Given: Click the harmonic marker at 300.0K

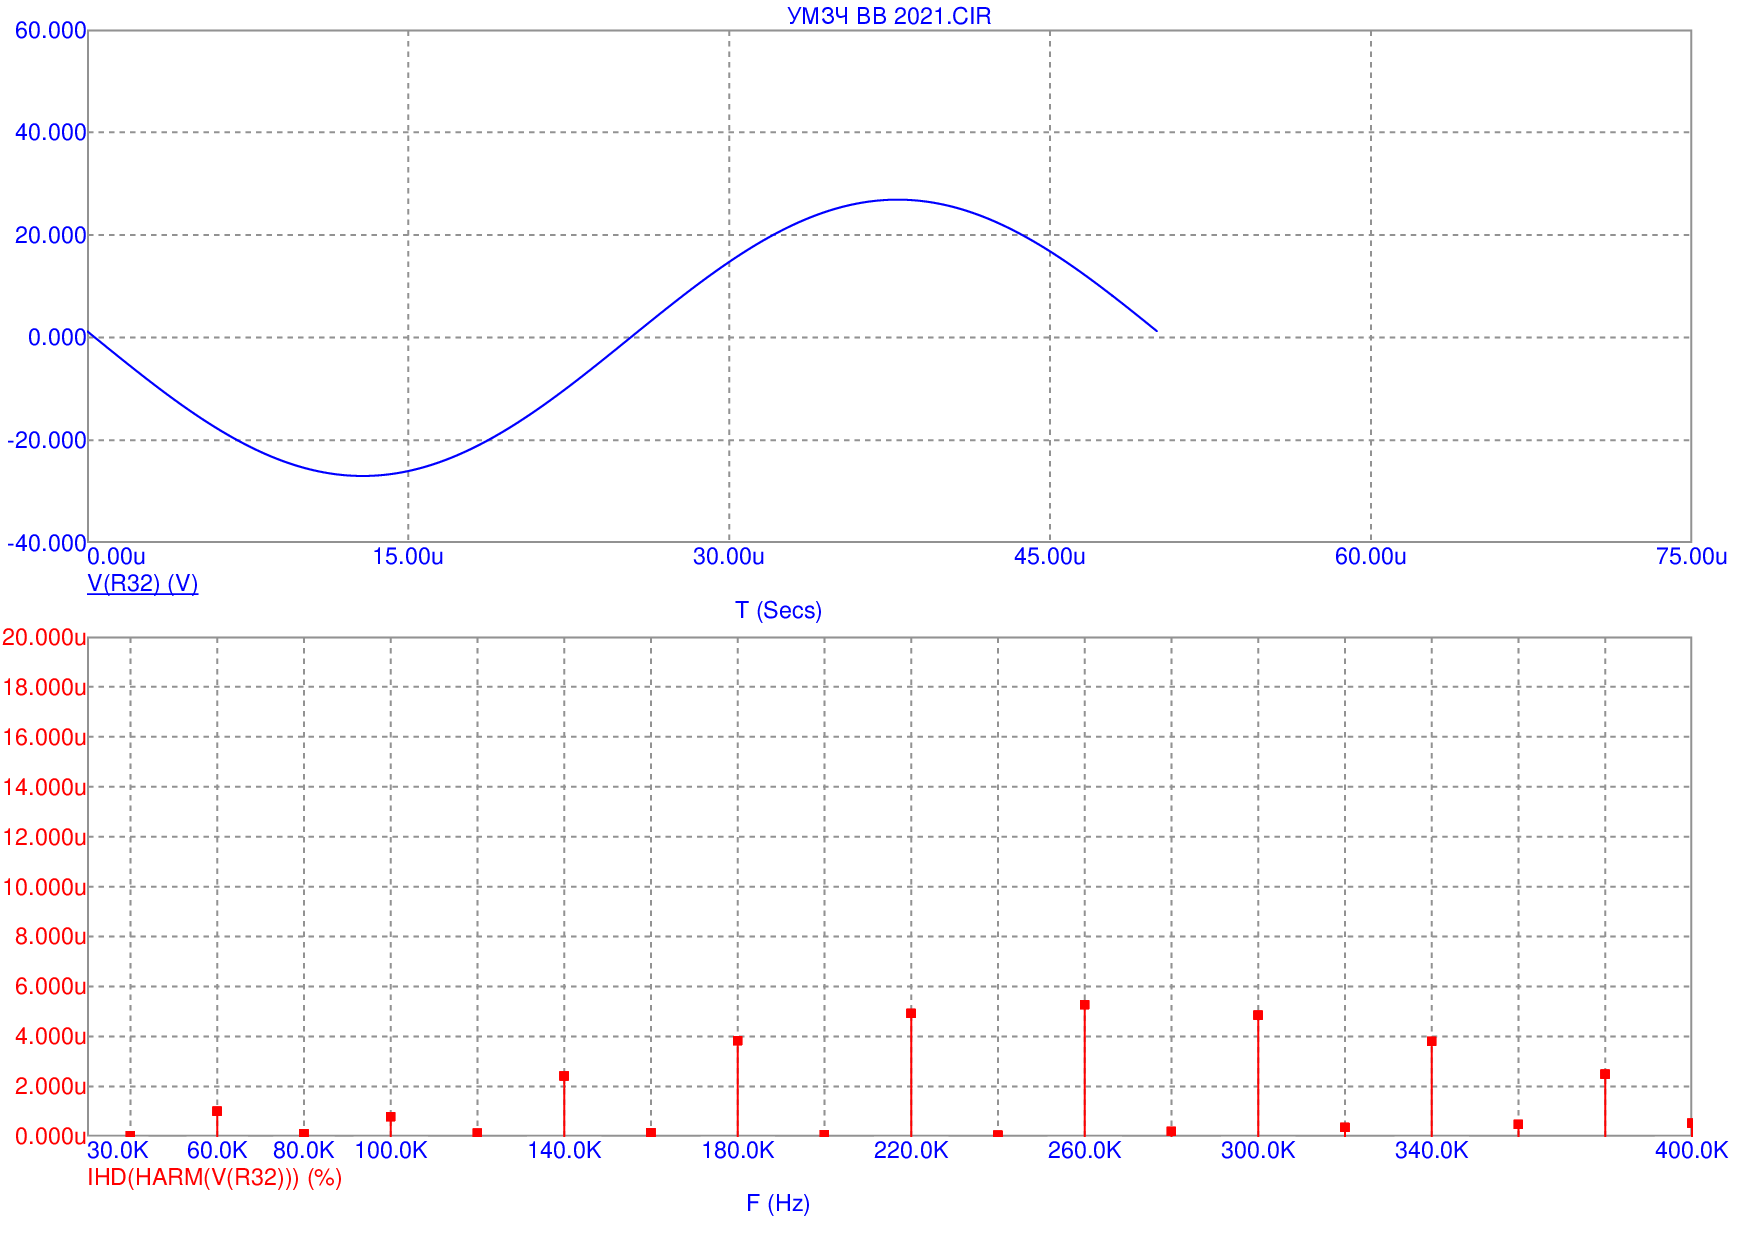Looking at the screenshot, I should point(1258,1015).
